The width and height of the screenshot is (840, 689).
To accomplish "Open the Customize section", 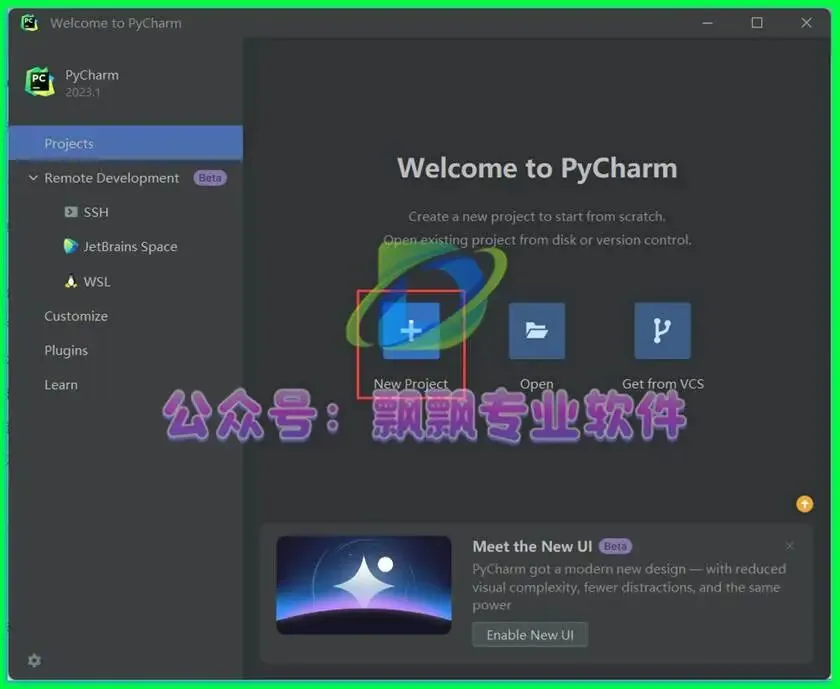I will [x=76, y=316].
